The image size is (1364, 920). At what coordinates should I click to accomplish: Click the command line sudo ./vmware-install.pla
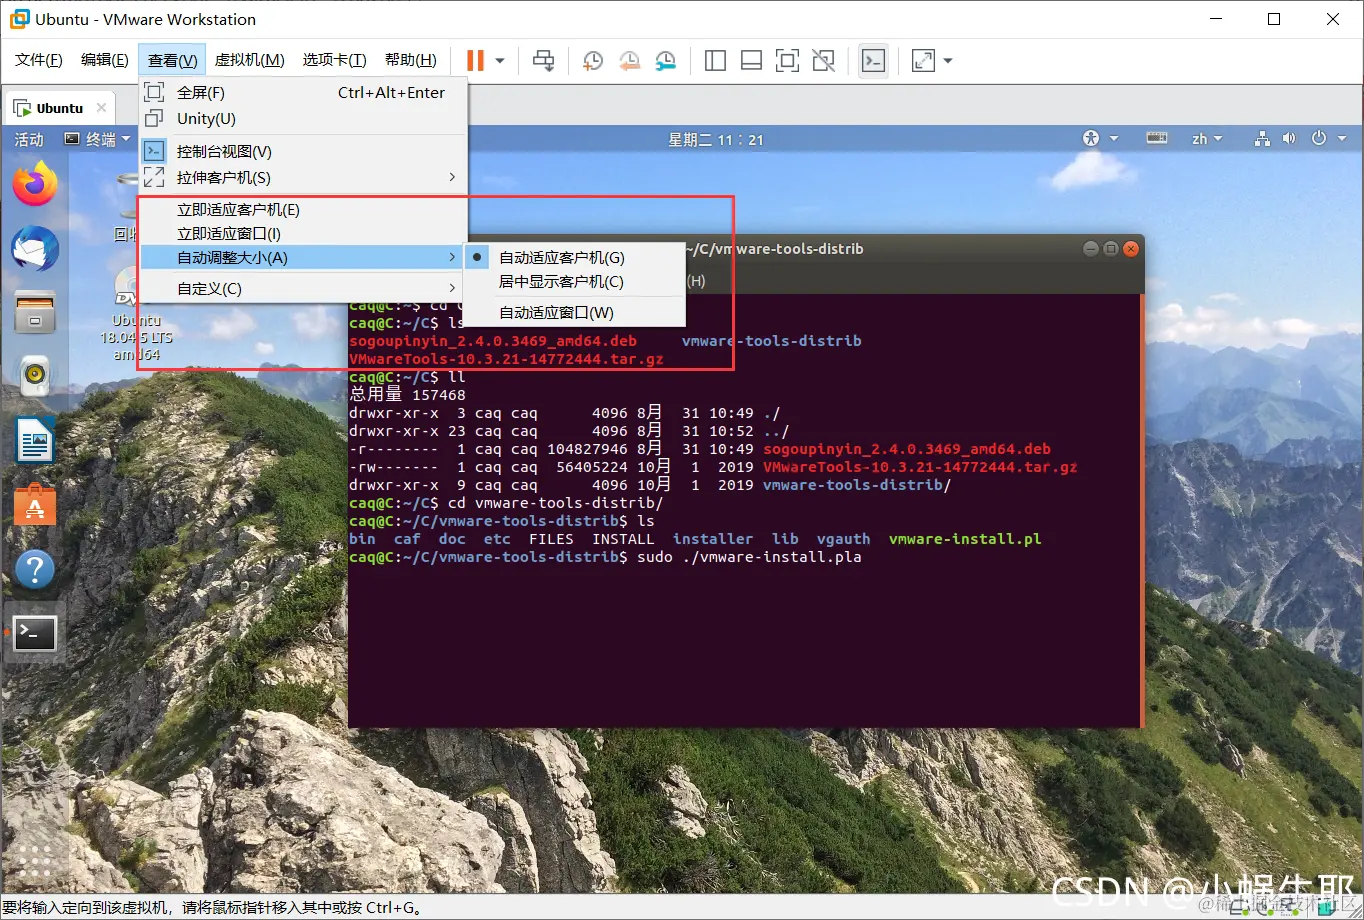pos(749,556)
